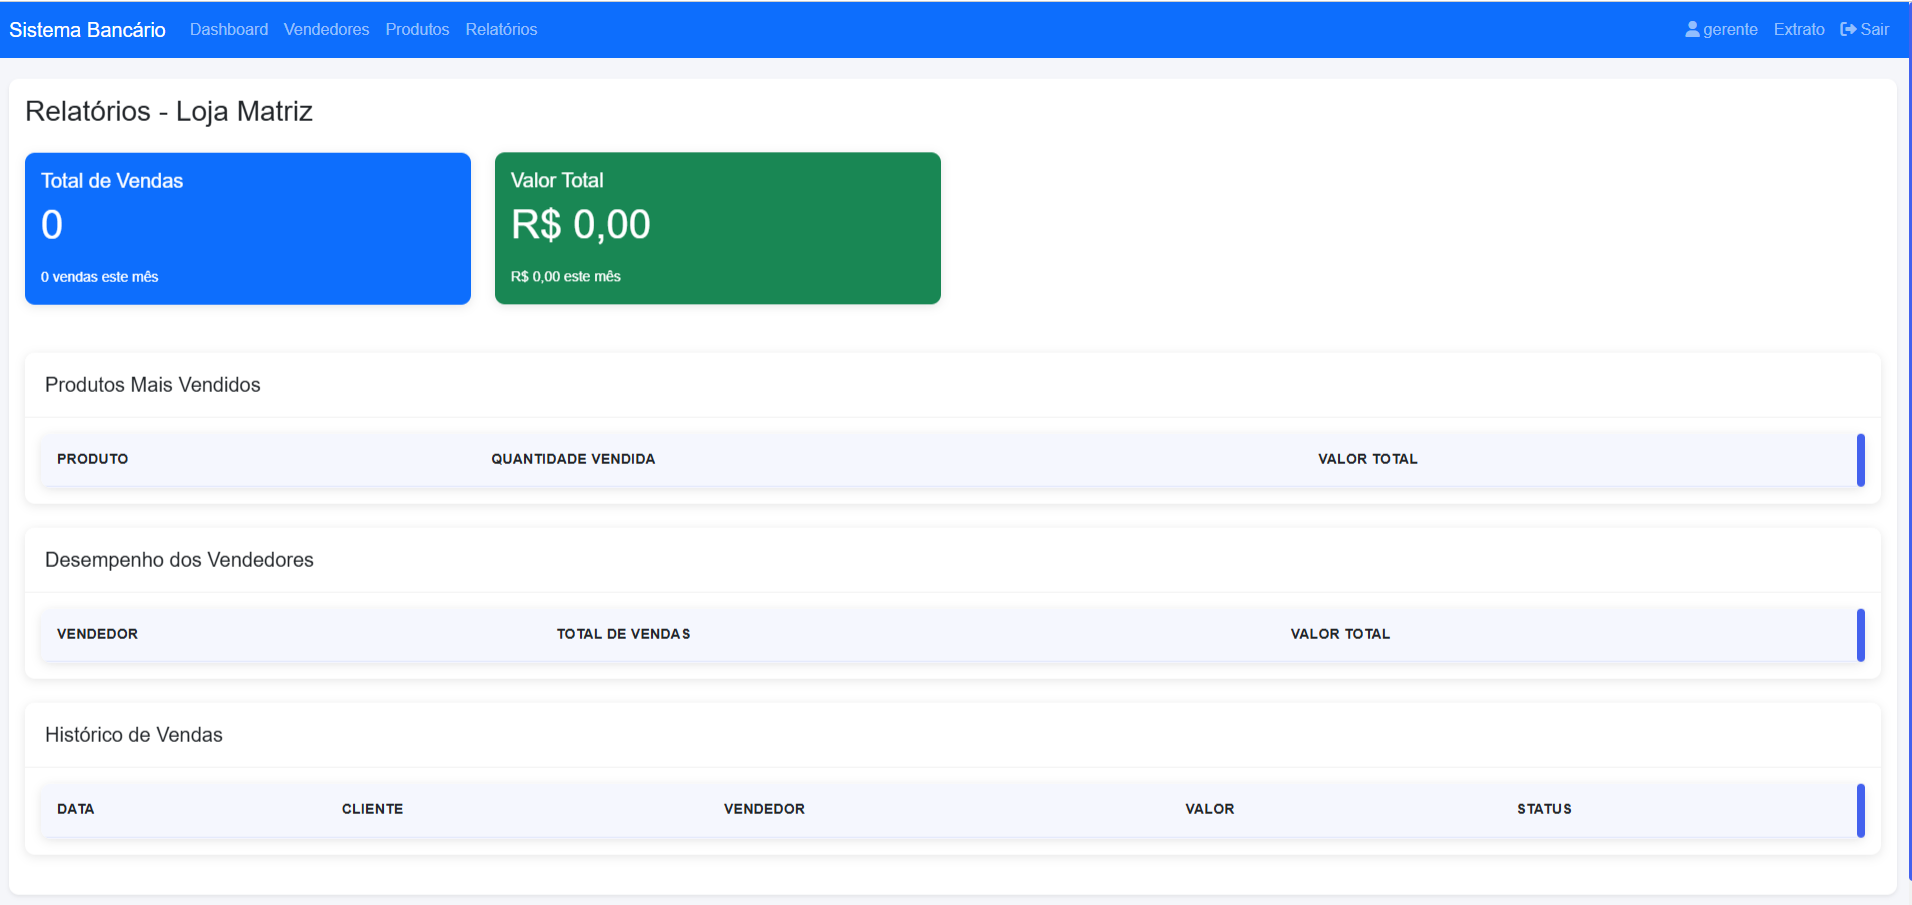The height and width of the screenshot is (905, 1912).
Task: Click the gerente user profile icon
Action: pos(1692,29)
